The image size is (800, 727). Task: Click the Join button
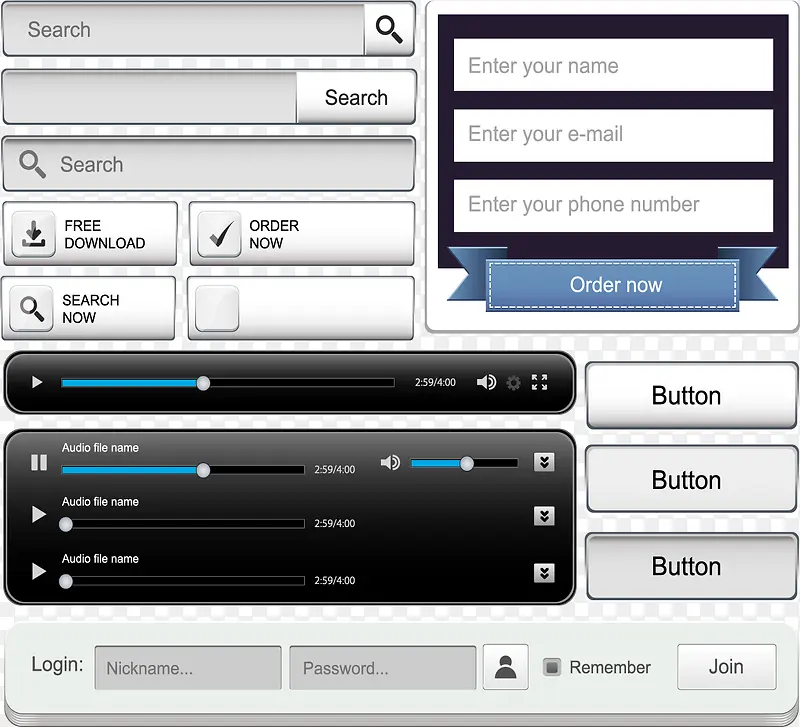[x=726, y=667]
